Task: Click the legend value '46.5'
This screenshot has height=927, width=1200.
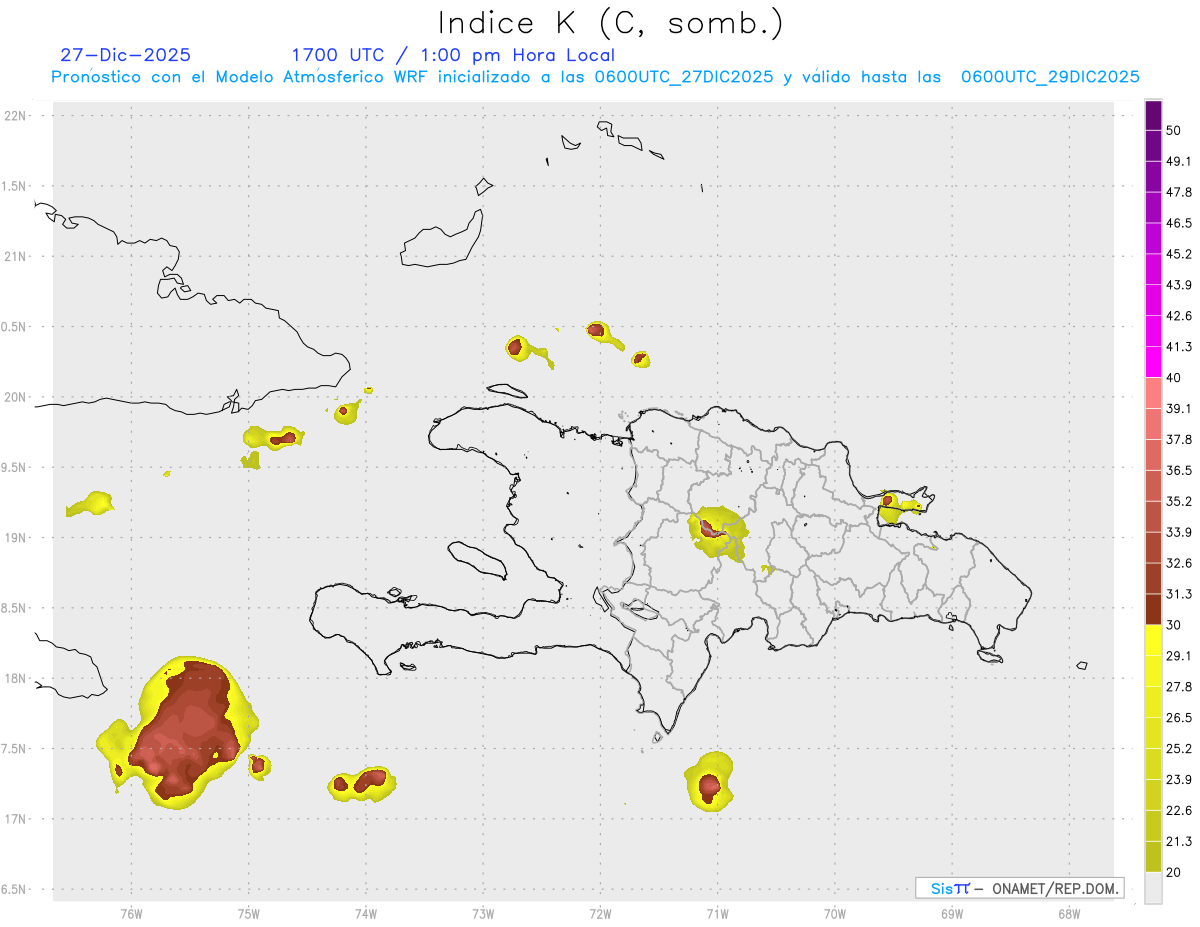Action: (x=1179, y=224)
